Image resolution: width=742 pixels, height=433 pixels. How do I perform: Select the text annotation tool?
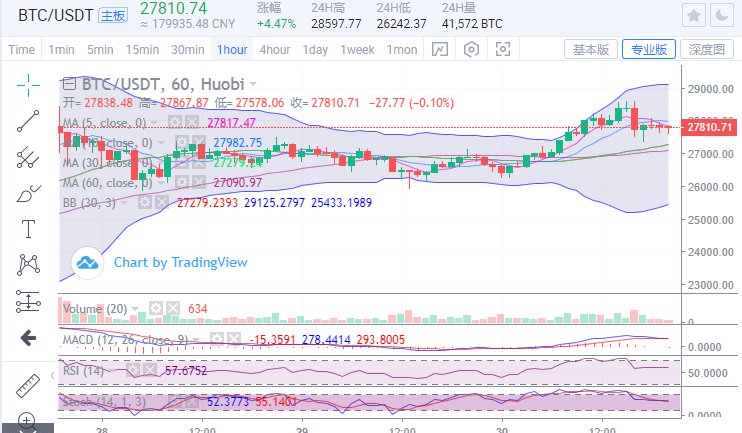point(28,229)
